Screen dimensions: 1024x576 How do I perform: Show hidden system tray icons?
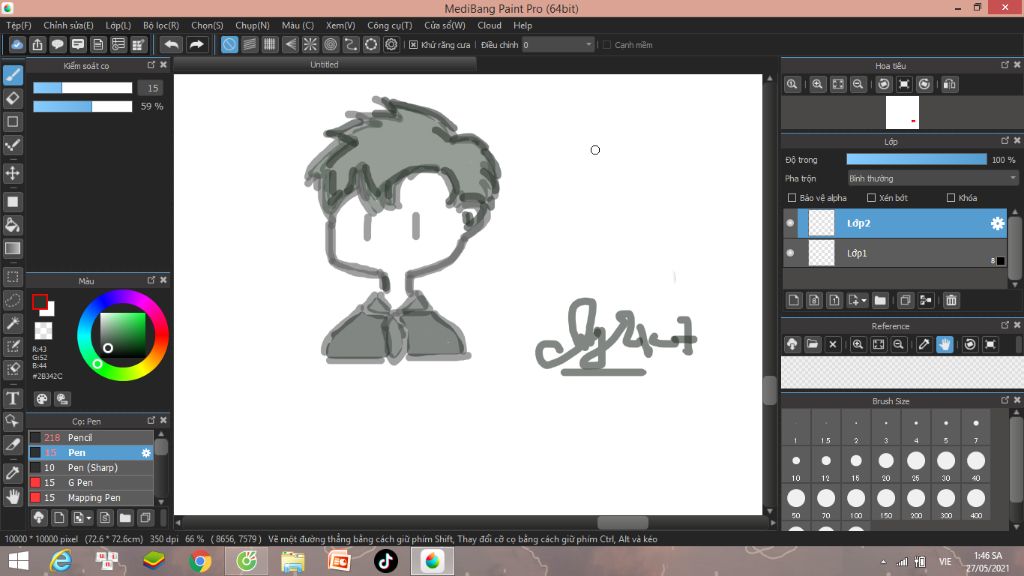(883, 562)
